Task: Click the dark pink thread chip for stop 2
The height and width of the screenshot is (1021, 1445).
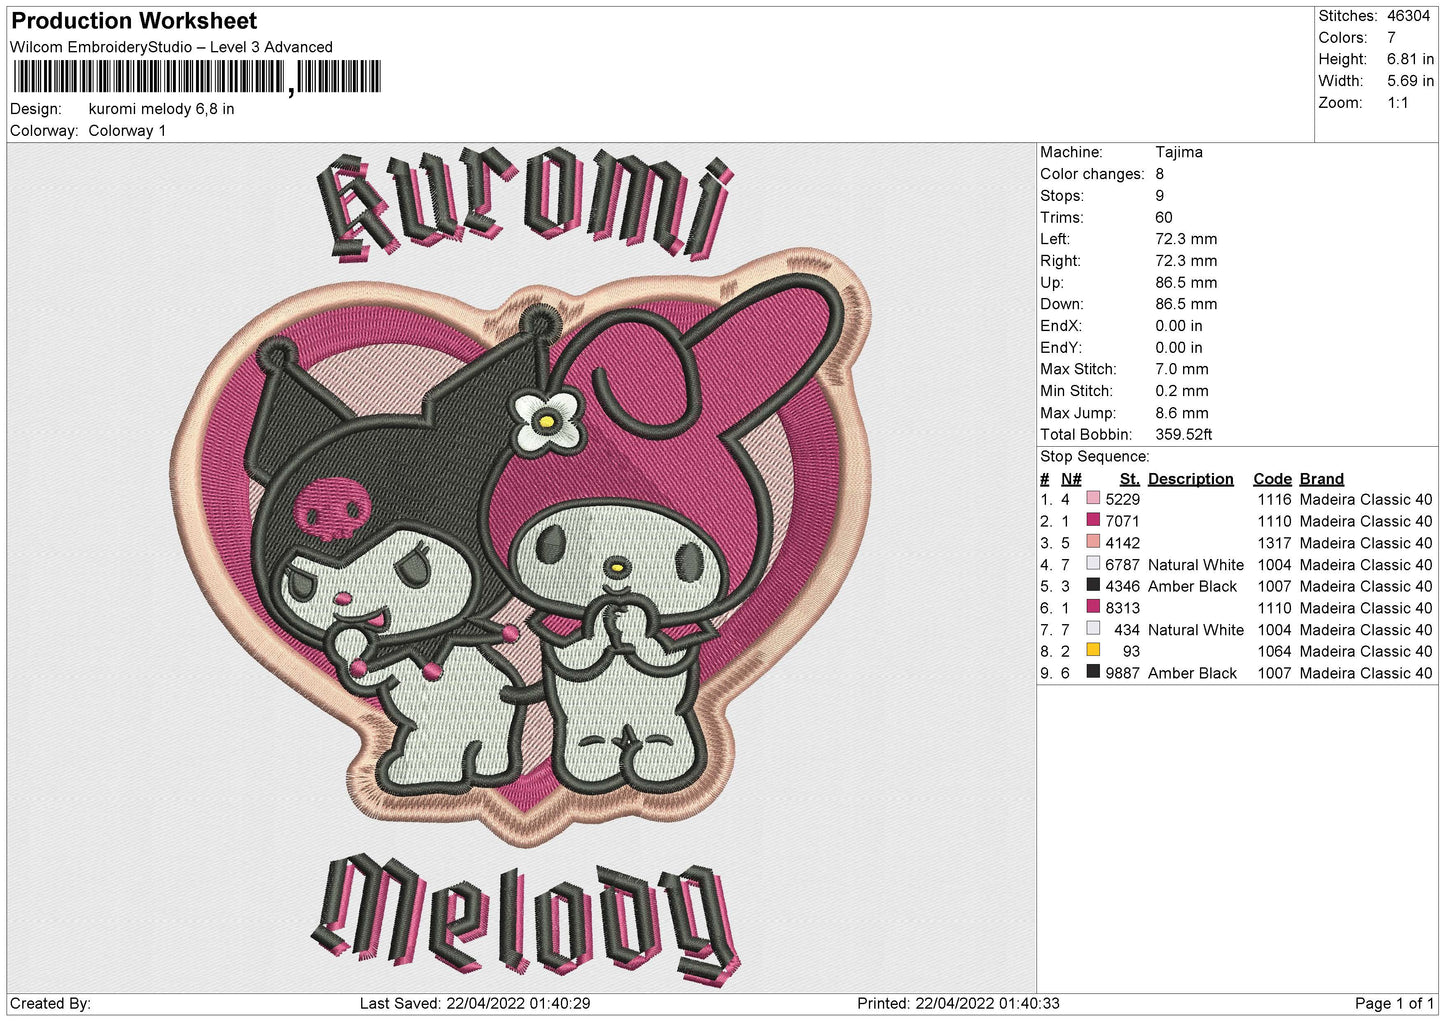Action: coord(1094,521)
